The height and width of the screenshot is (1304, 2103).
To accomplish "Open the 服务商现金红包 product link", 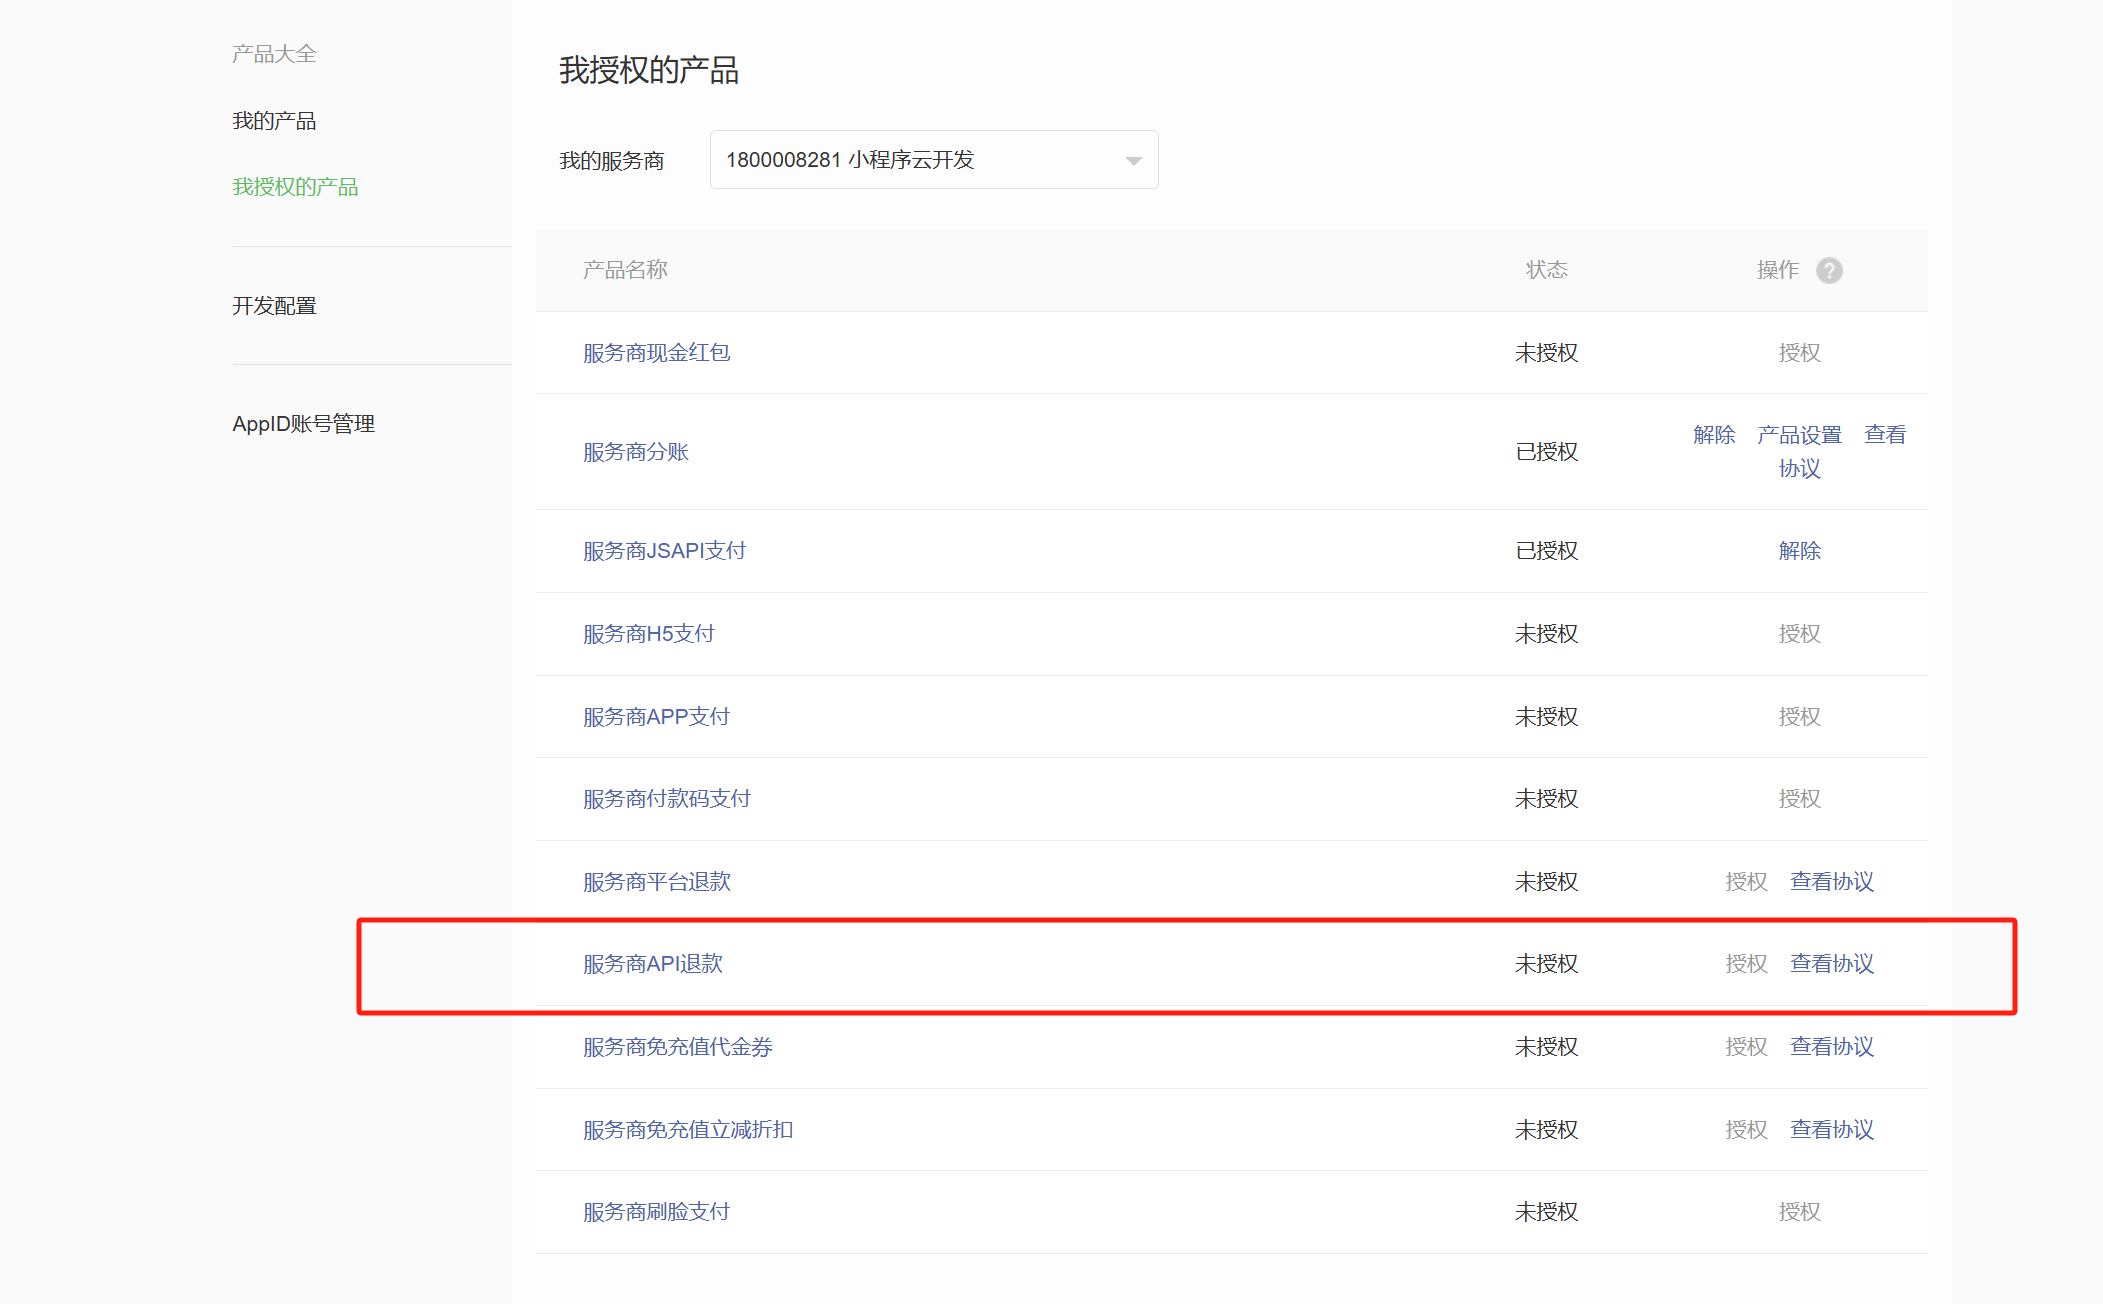I will (656, 353).
